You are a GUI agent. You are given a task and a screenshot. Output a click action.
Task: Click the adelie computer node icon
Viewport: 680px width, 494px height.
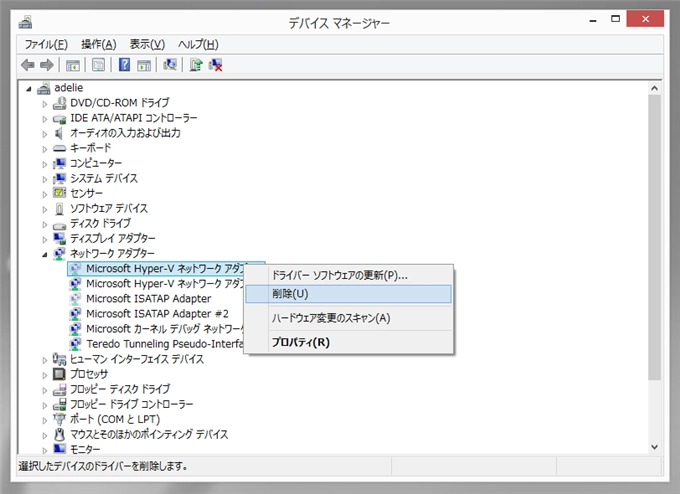(x=43, y=88)
